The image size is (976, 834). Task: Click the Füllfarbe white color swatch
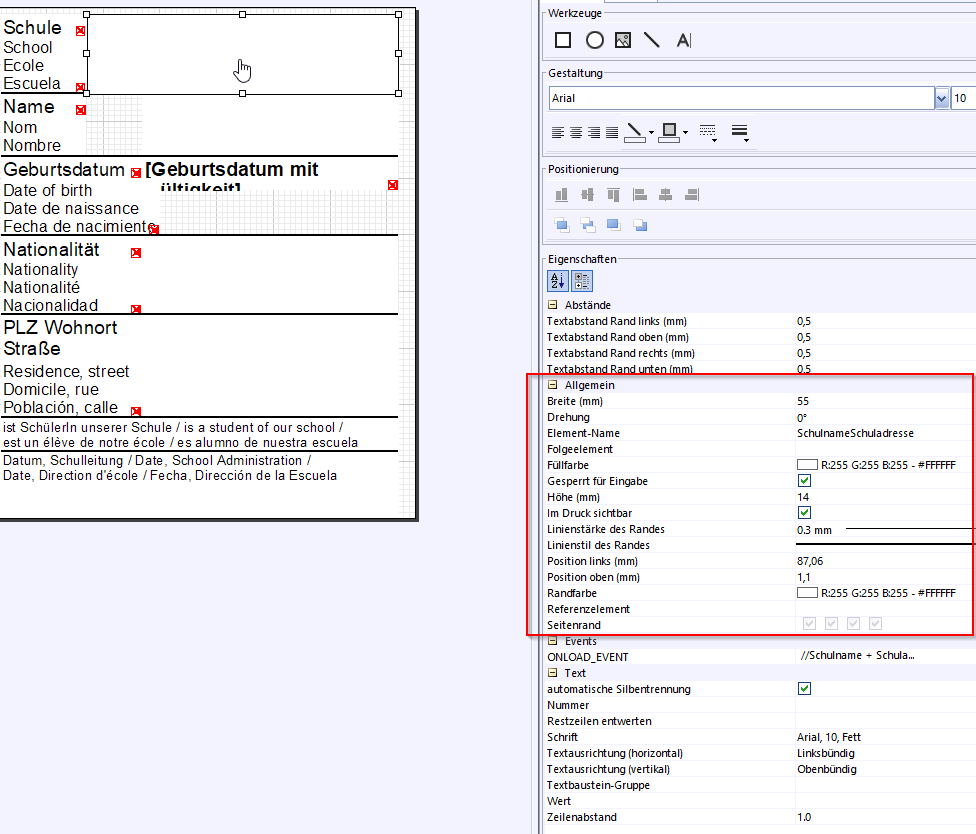pyautogui.click(x=806, y=465)
